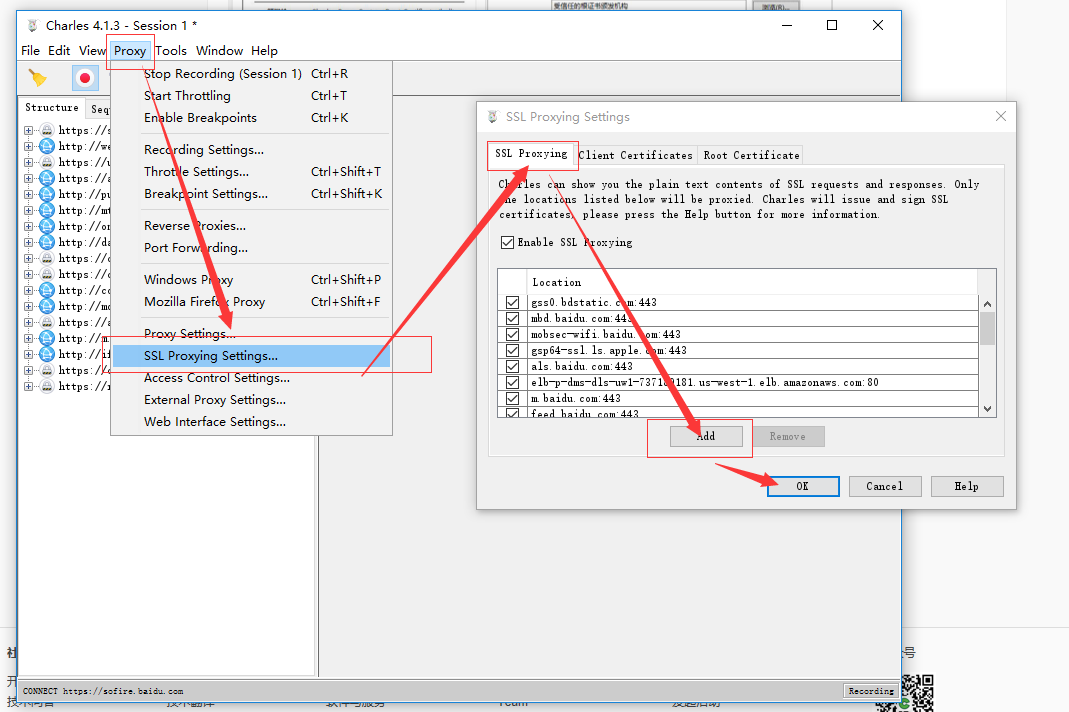The width and height of the screenshot is (1069, 712).
Task: Choose SSL Proxying Settings menu entry
Action: [251, 355]
